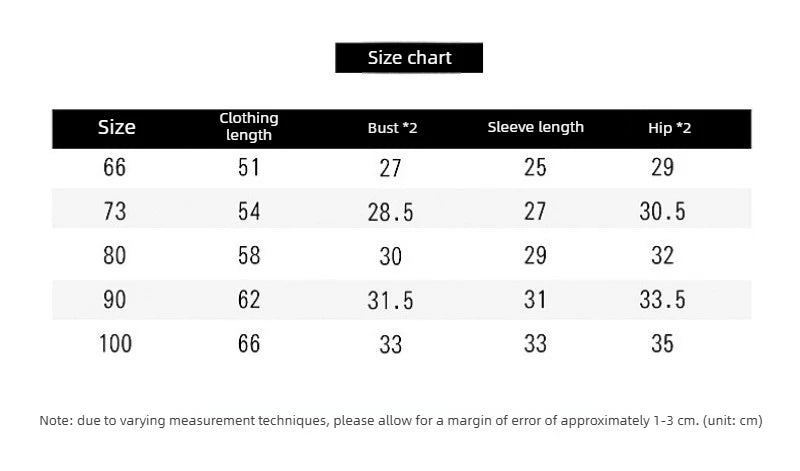Click size 80 row label
This screenshot has width=800, height=471.
point(114,255)
